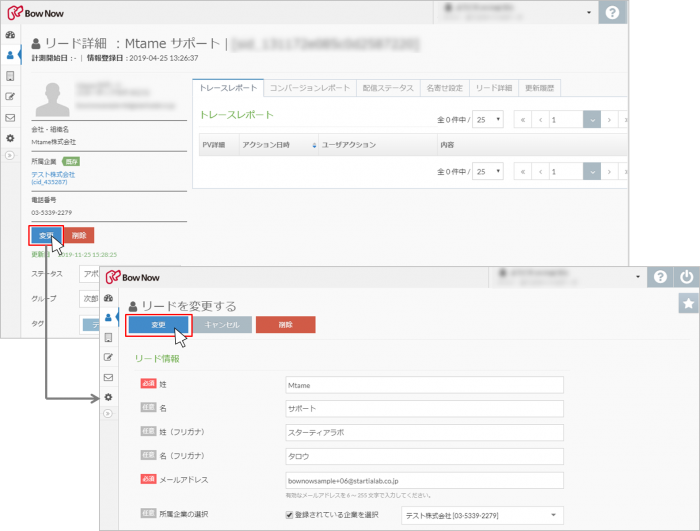Click 名 input field containing サポート

point(424,409)
